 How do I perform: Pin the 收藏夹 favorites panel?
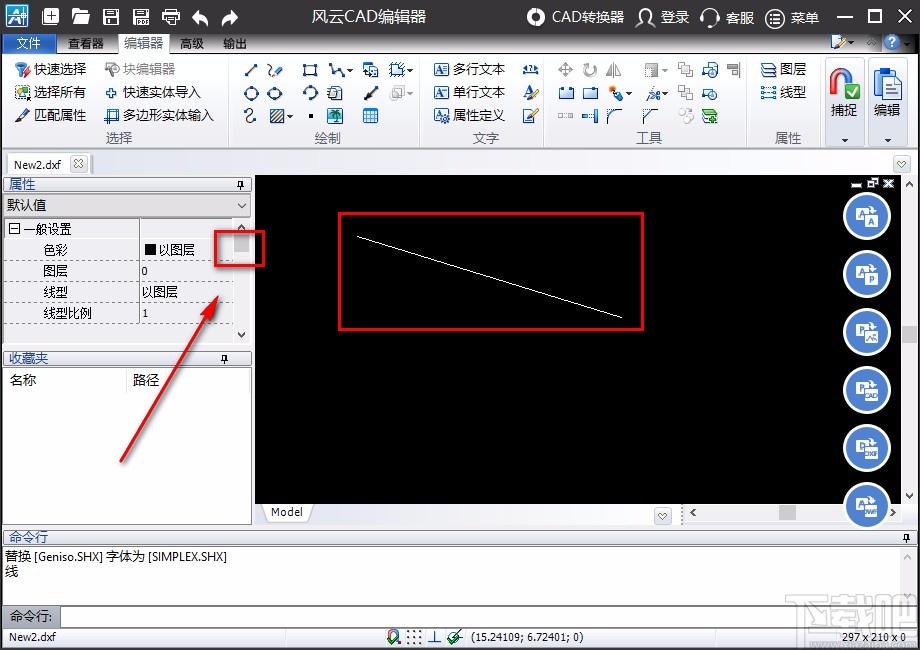click(224, 359)
